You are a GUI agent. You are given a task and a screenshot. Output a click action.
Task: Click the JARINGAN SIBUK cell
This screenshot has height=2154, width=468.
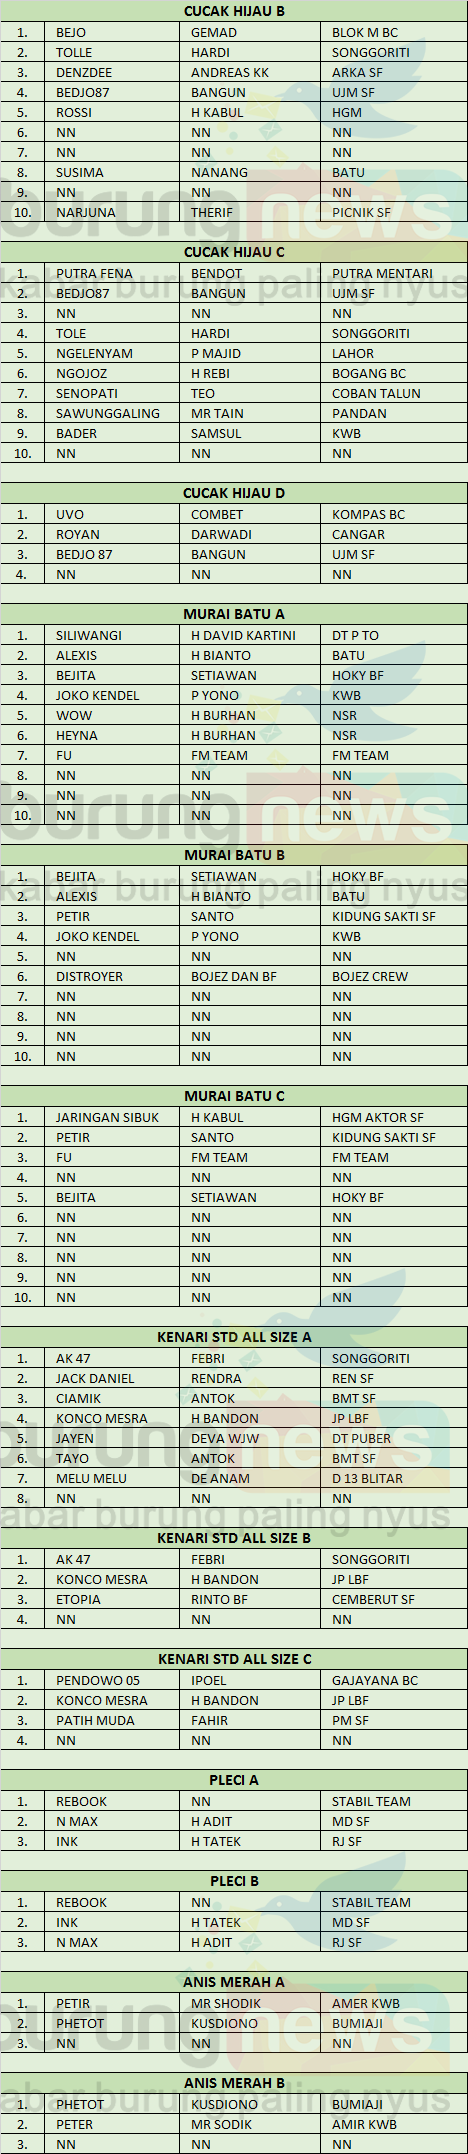tap(112, 1117)
